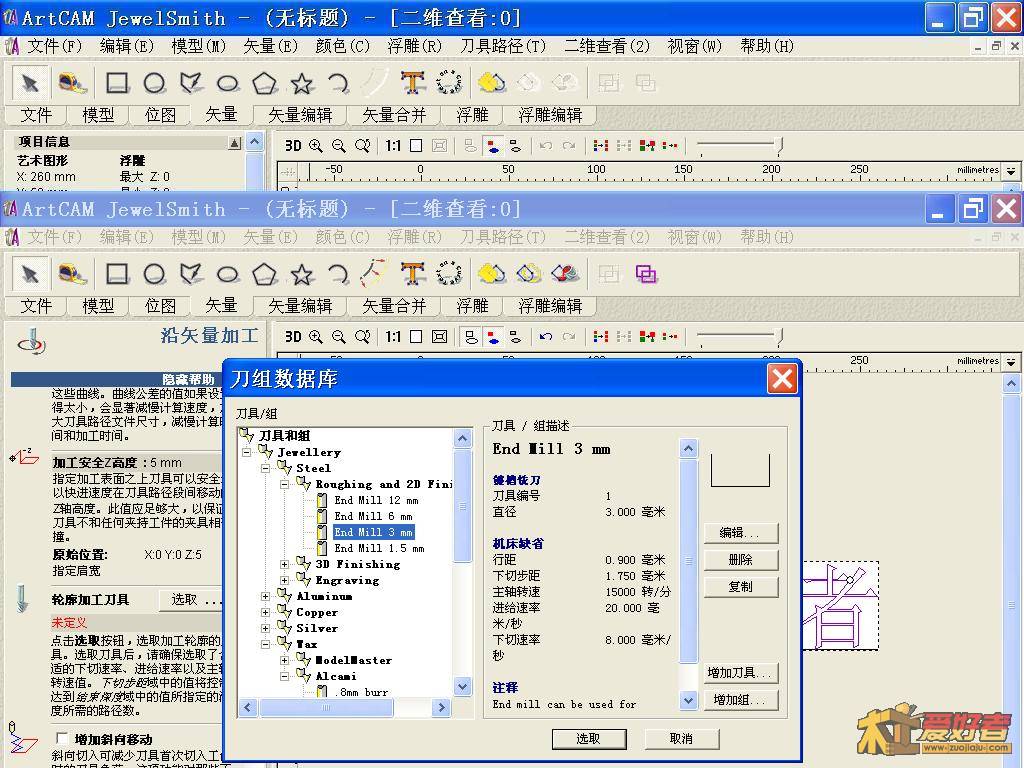Select the polygon tool in front window toolbar

[264, 274]
